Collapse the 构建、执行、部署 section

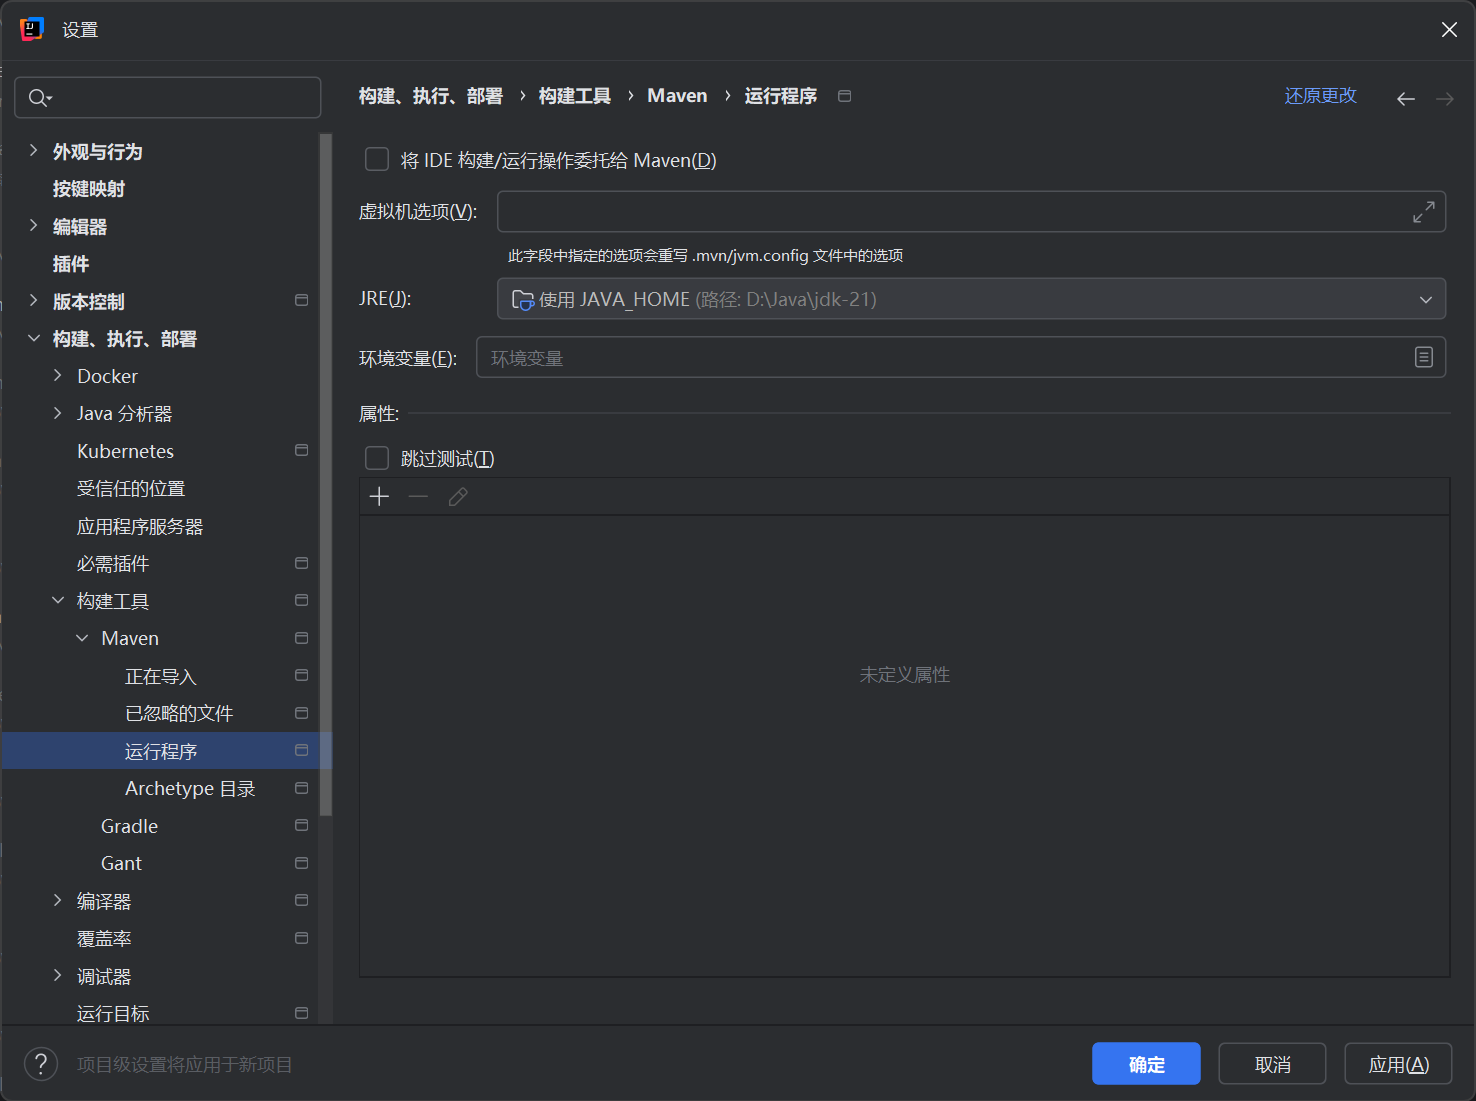(33, 339)
